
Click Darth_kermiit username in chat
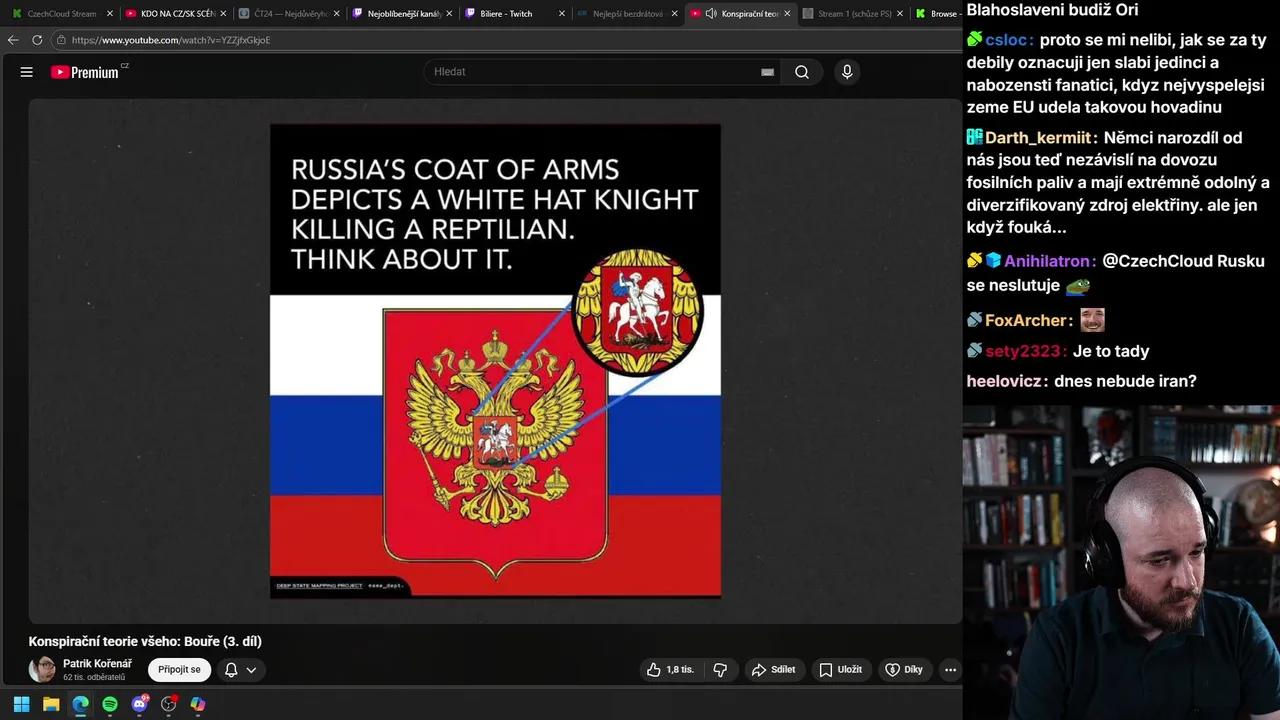[x=1038, y=138]
